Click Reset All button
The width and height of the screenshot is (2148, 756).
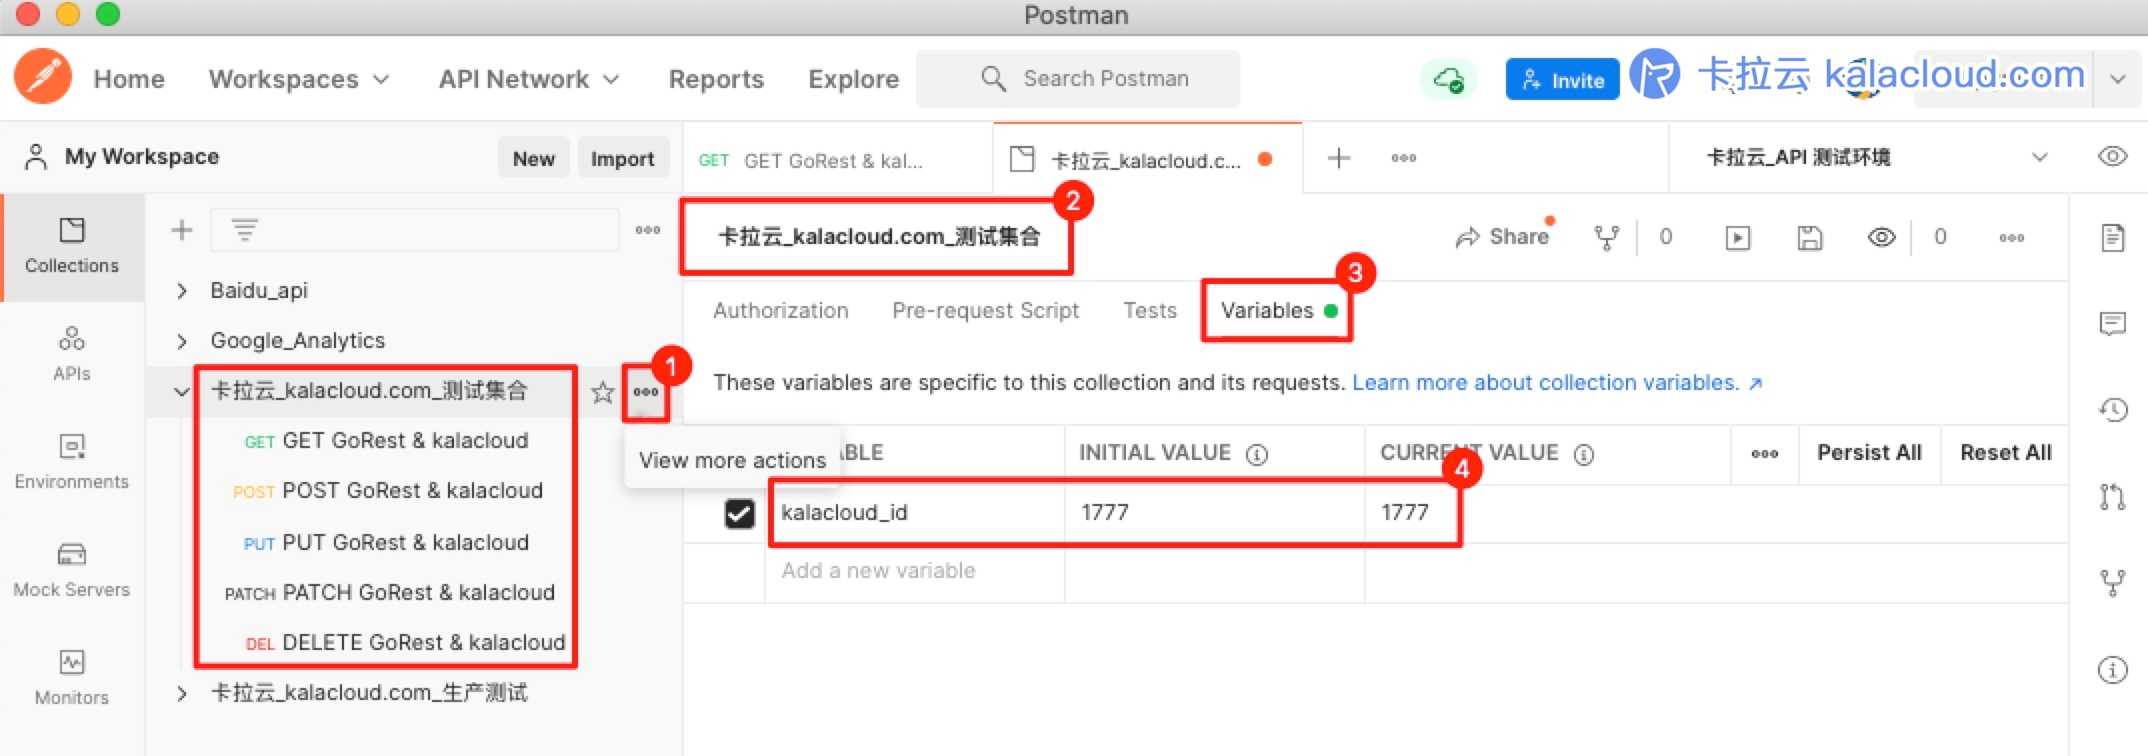pos(2005,453)
